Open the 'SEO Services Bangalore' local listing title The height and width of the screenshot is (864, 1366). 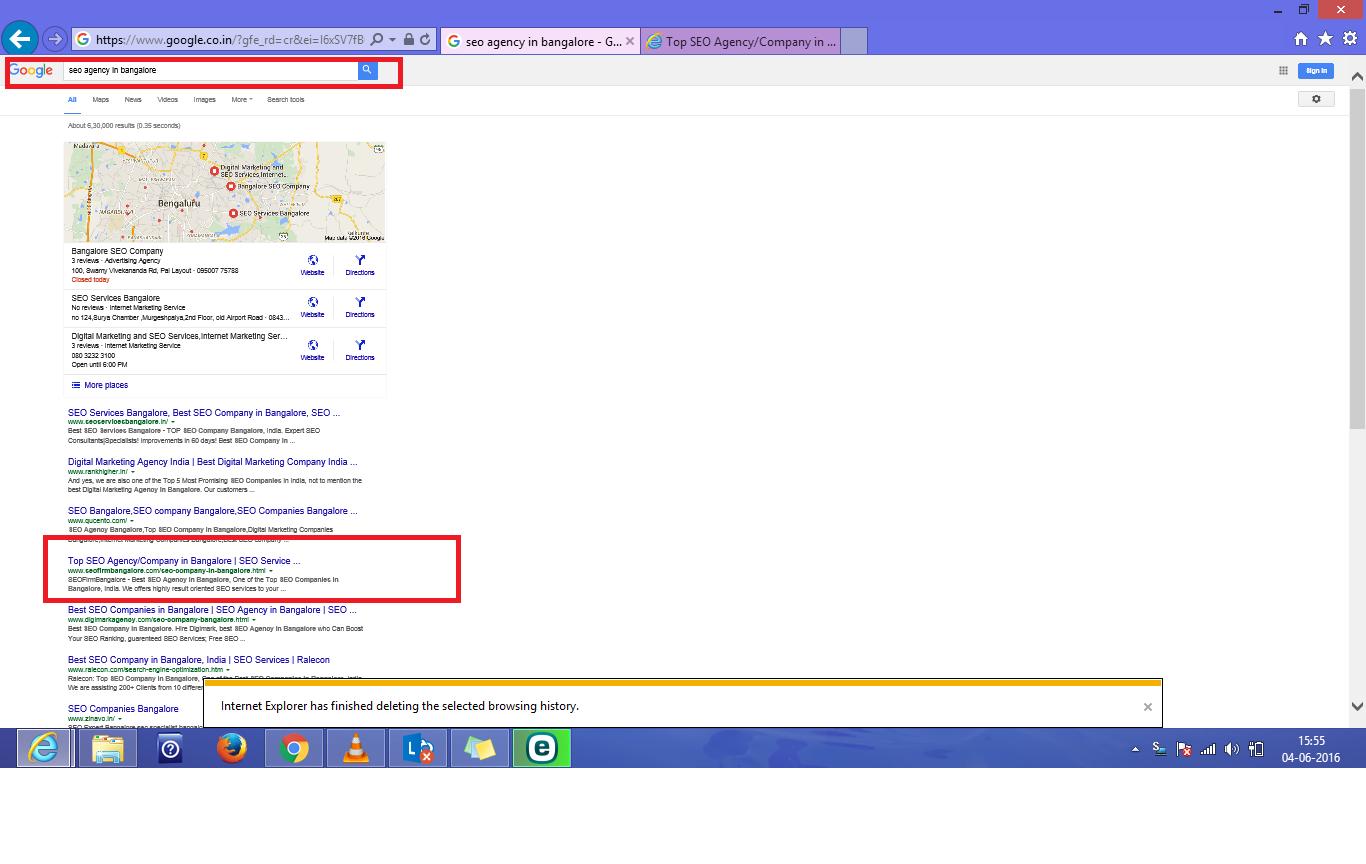tap(115, 298)
